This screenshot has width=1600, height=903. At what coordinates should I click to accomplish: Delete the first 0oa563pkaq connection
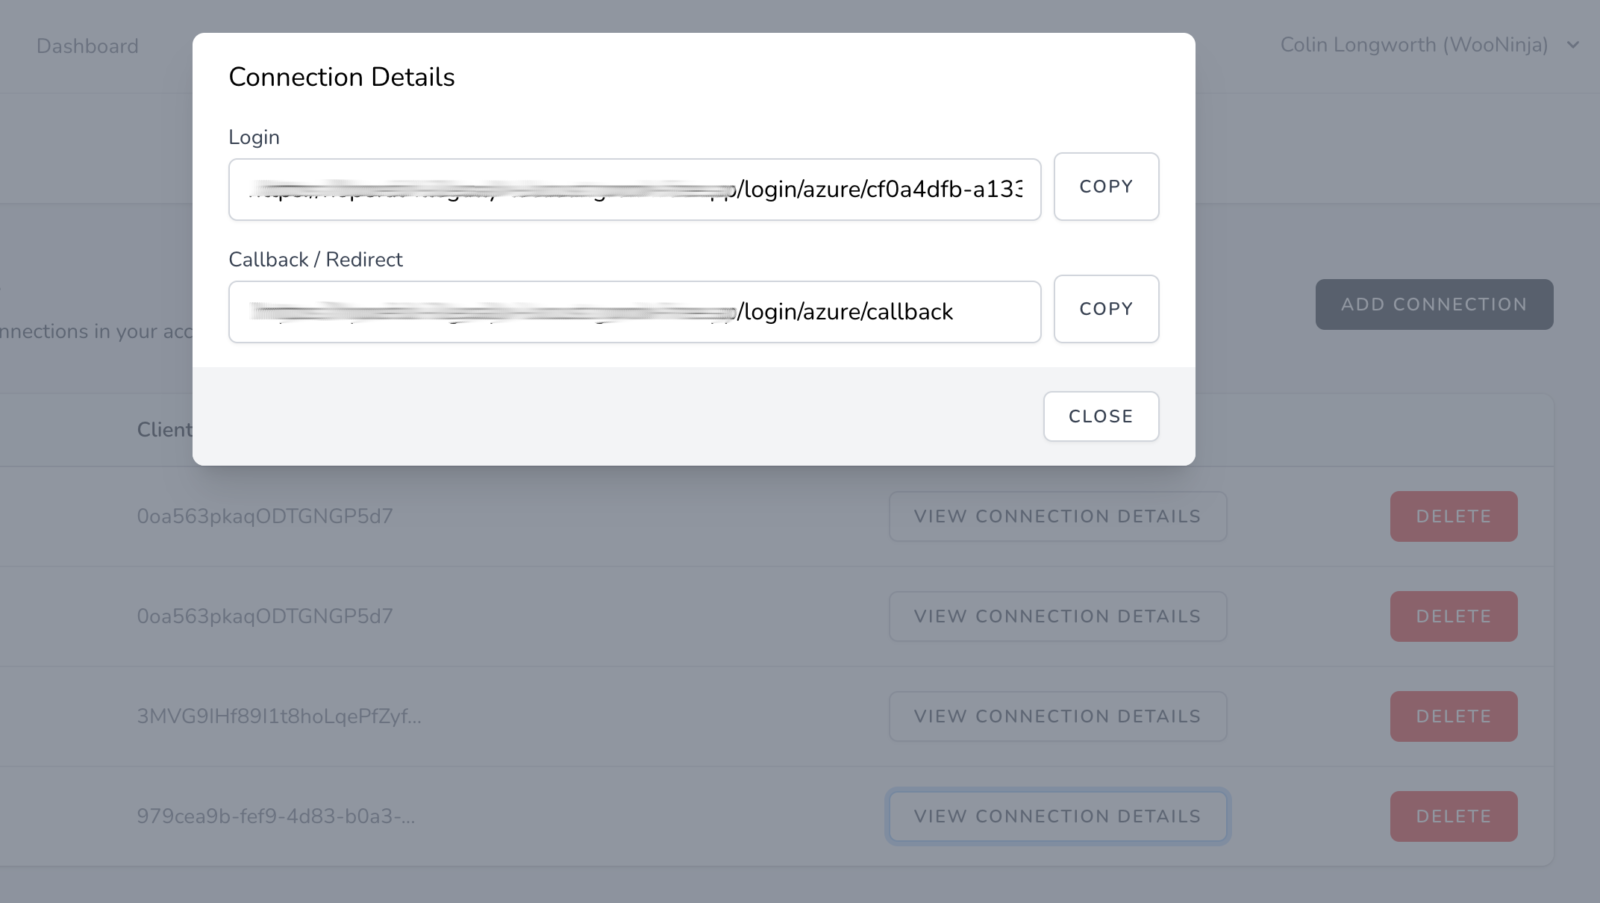[1453, 516]
